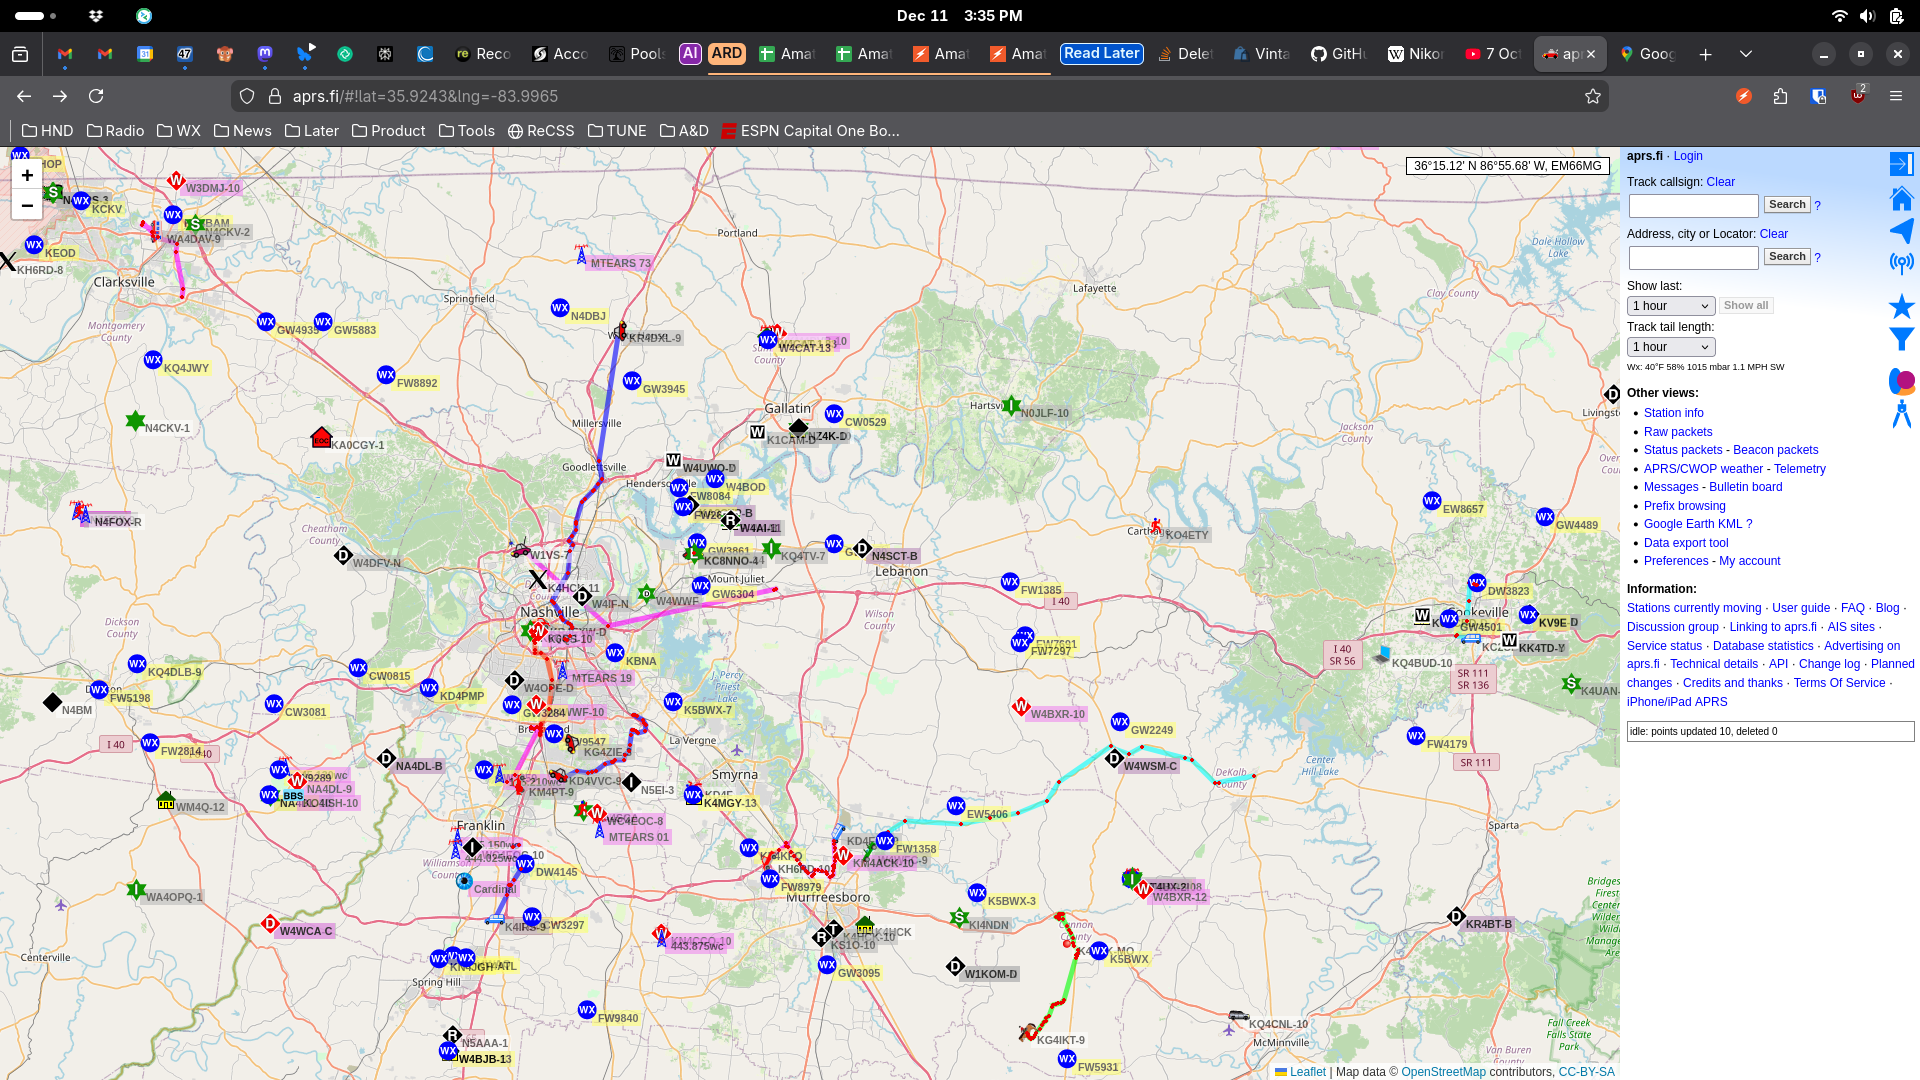Expand the browser tab list chevron

tap(1746, 54)
